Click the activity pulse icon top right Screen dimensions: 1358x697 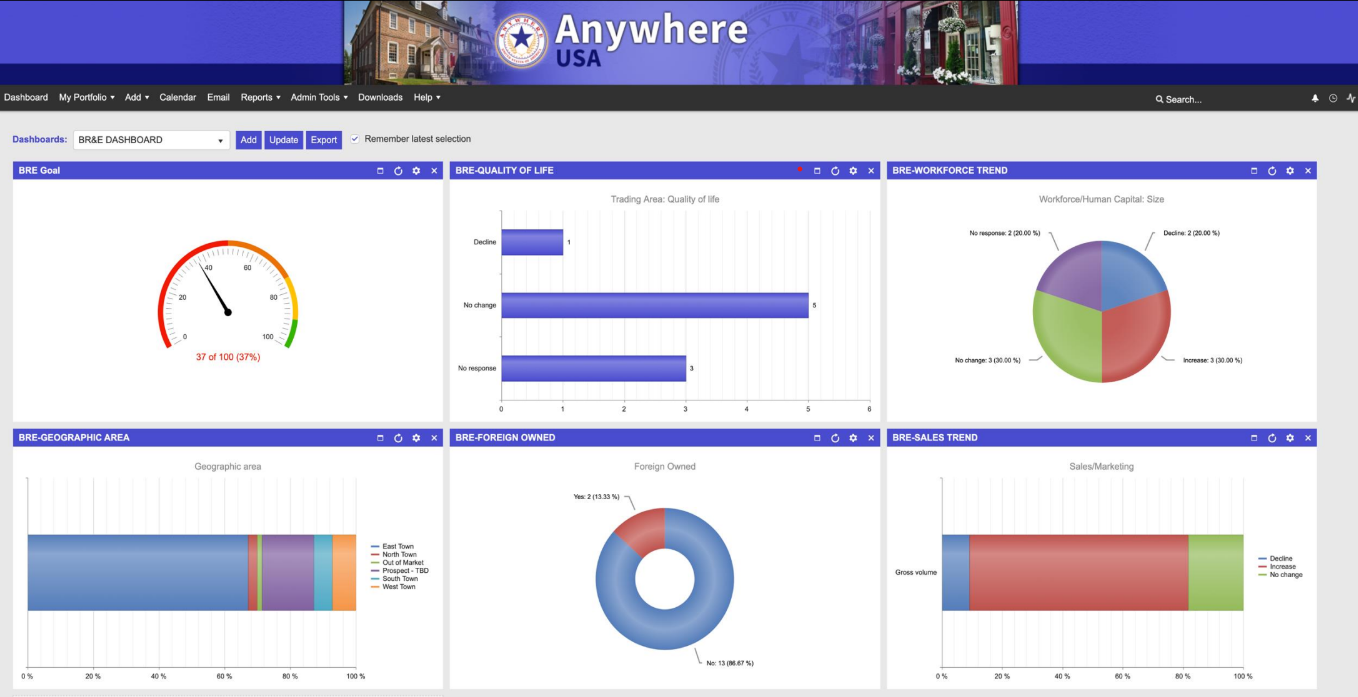pos(1350,97)
